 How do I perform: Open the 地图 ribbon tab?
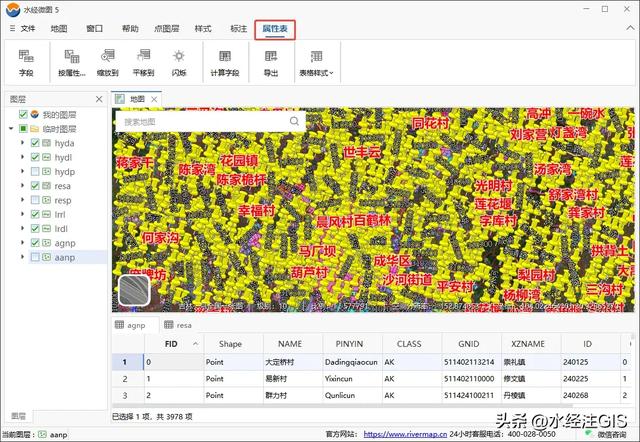pyautogui.click(x=59, y=29)
